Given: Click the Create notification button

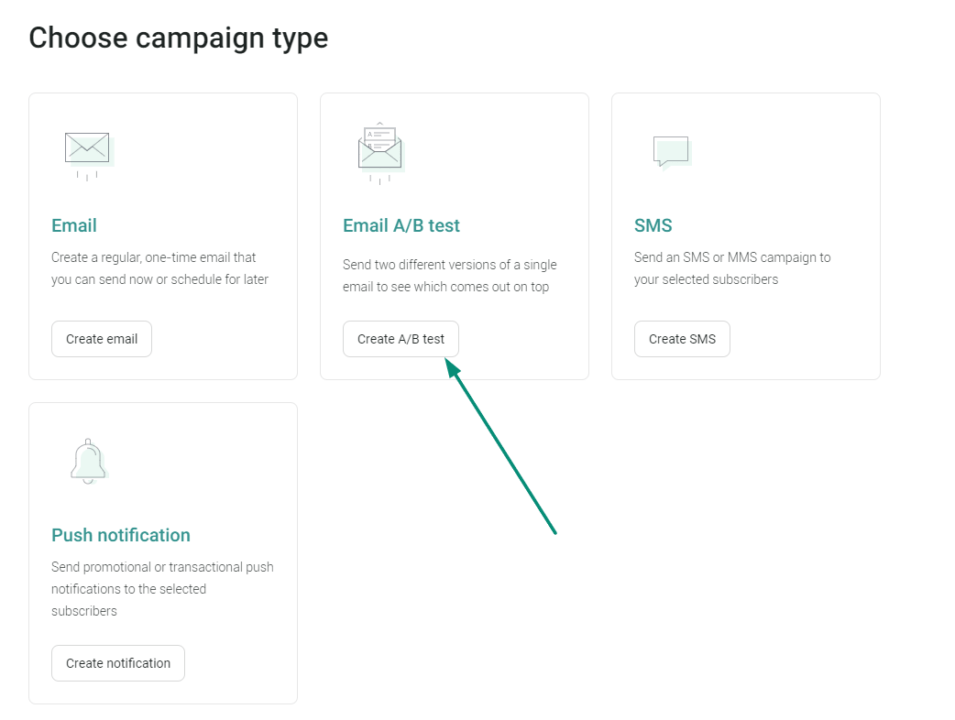Looking at the screenshot, I should [117, 662].
